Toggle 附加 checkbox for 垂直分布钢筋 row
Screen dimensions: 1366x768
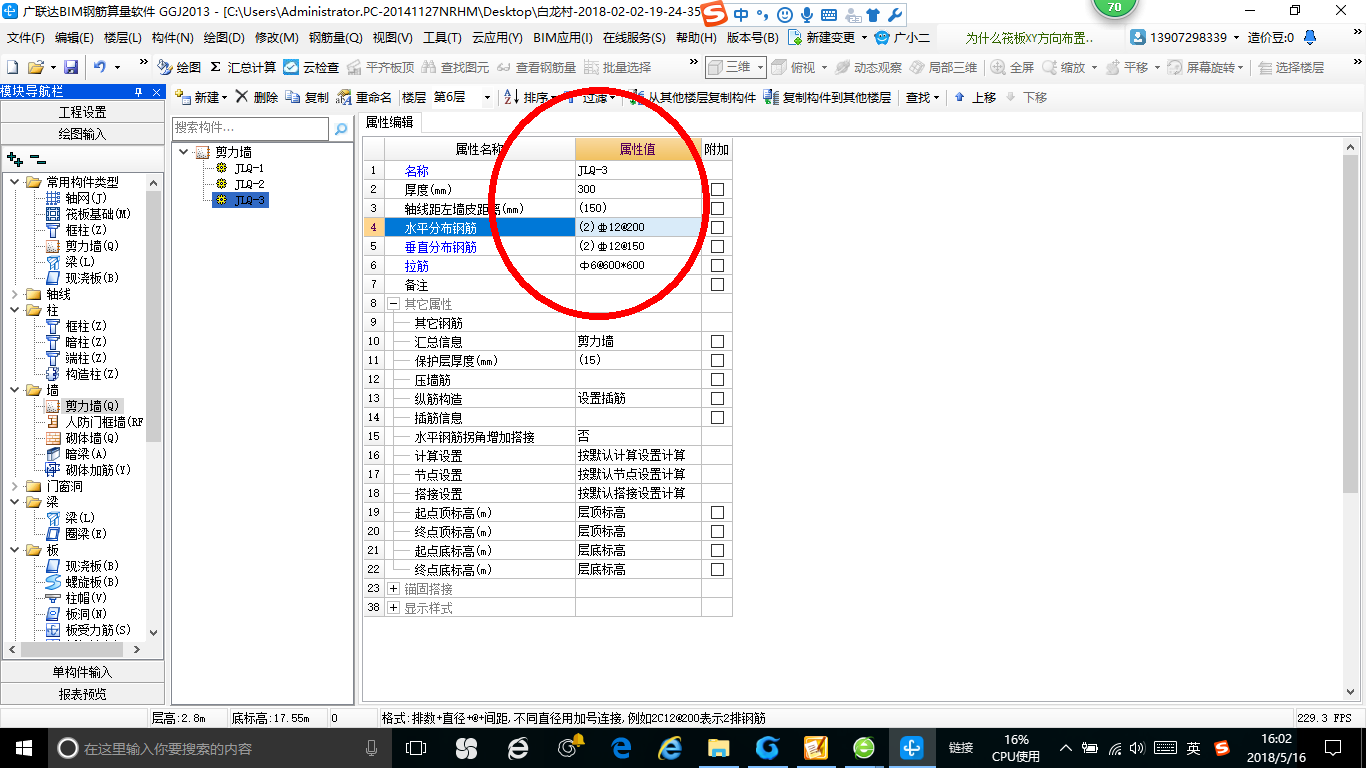[717, 246]
